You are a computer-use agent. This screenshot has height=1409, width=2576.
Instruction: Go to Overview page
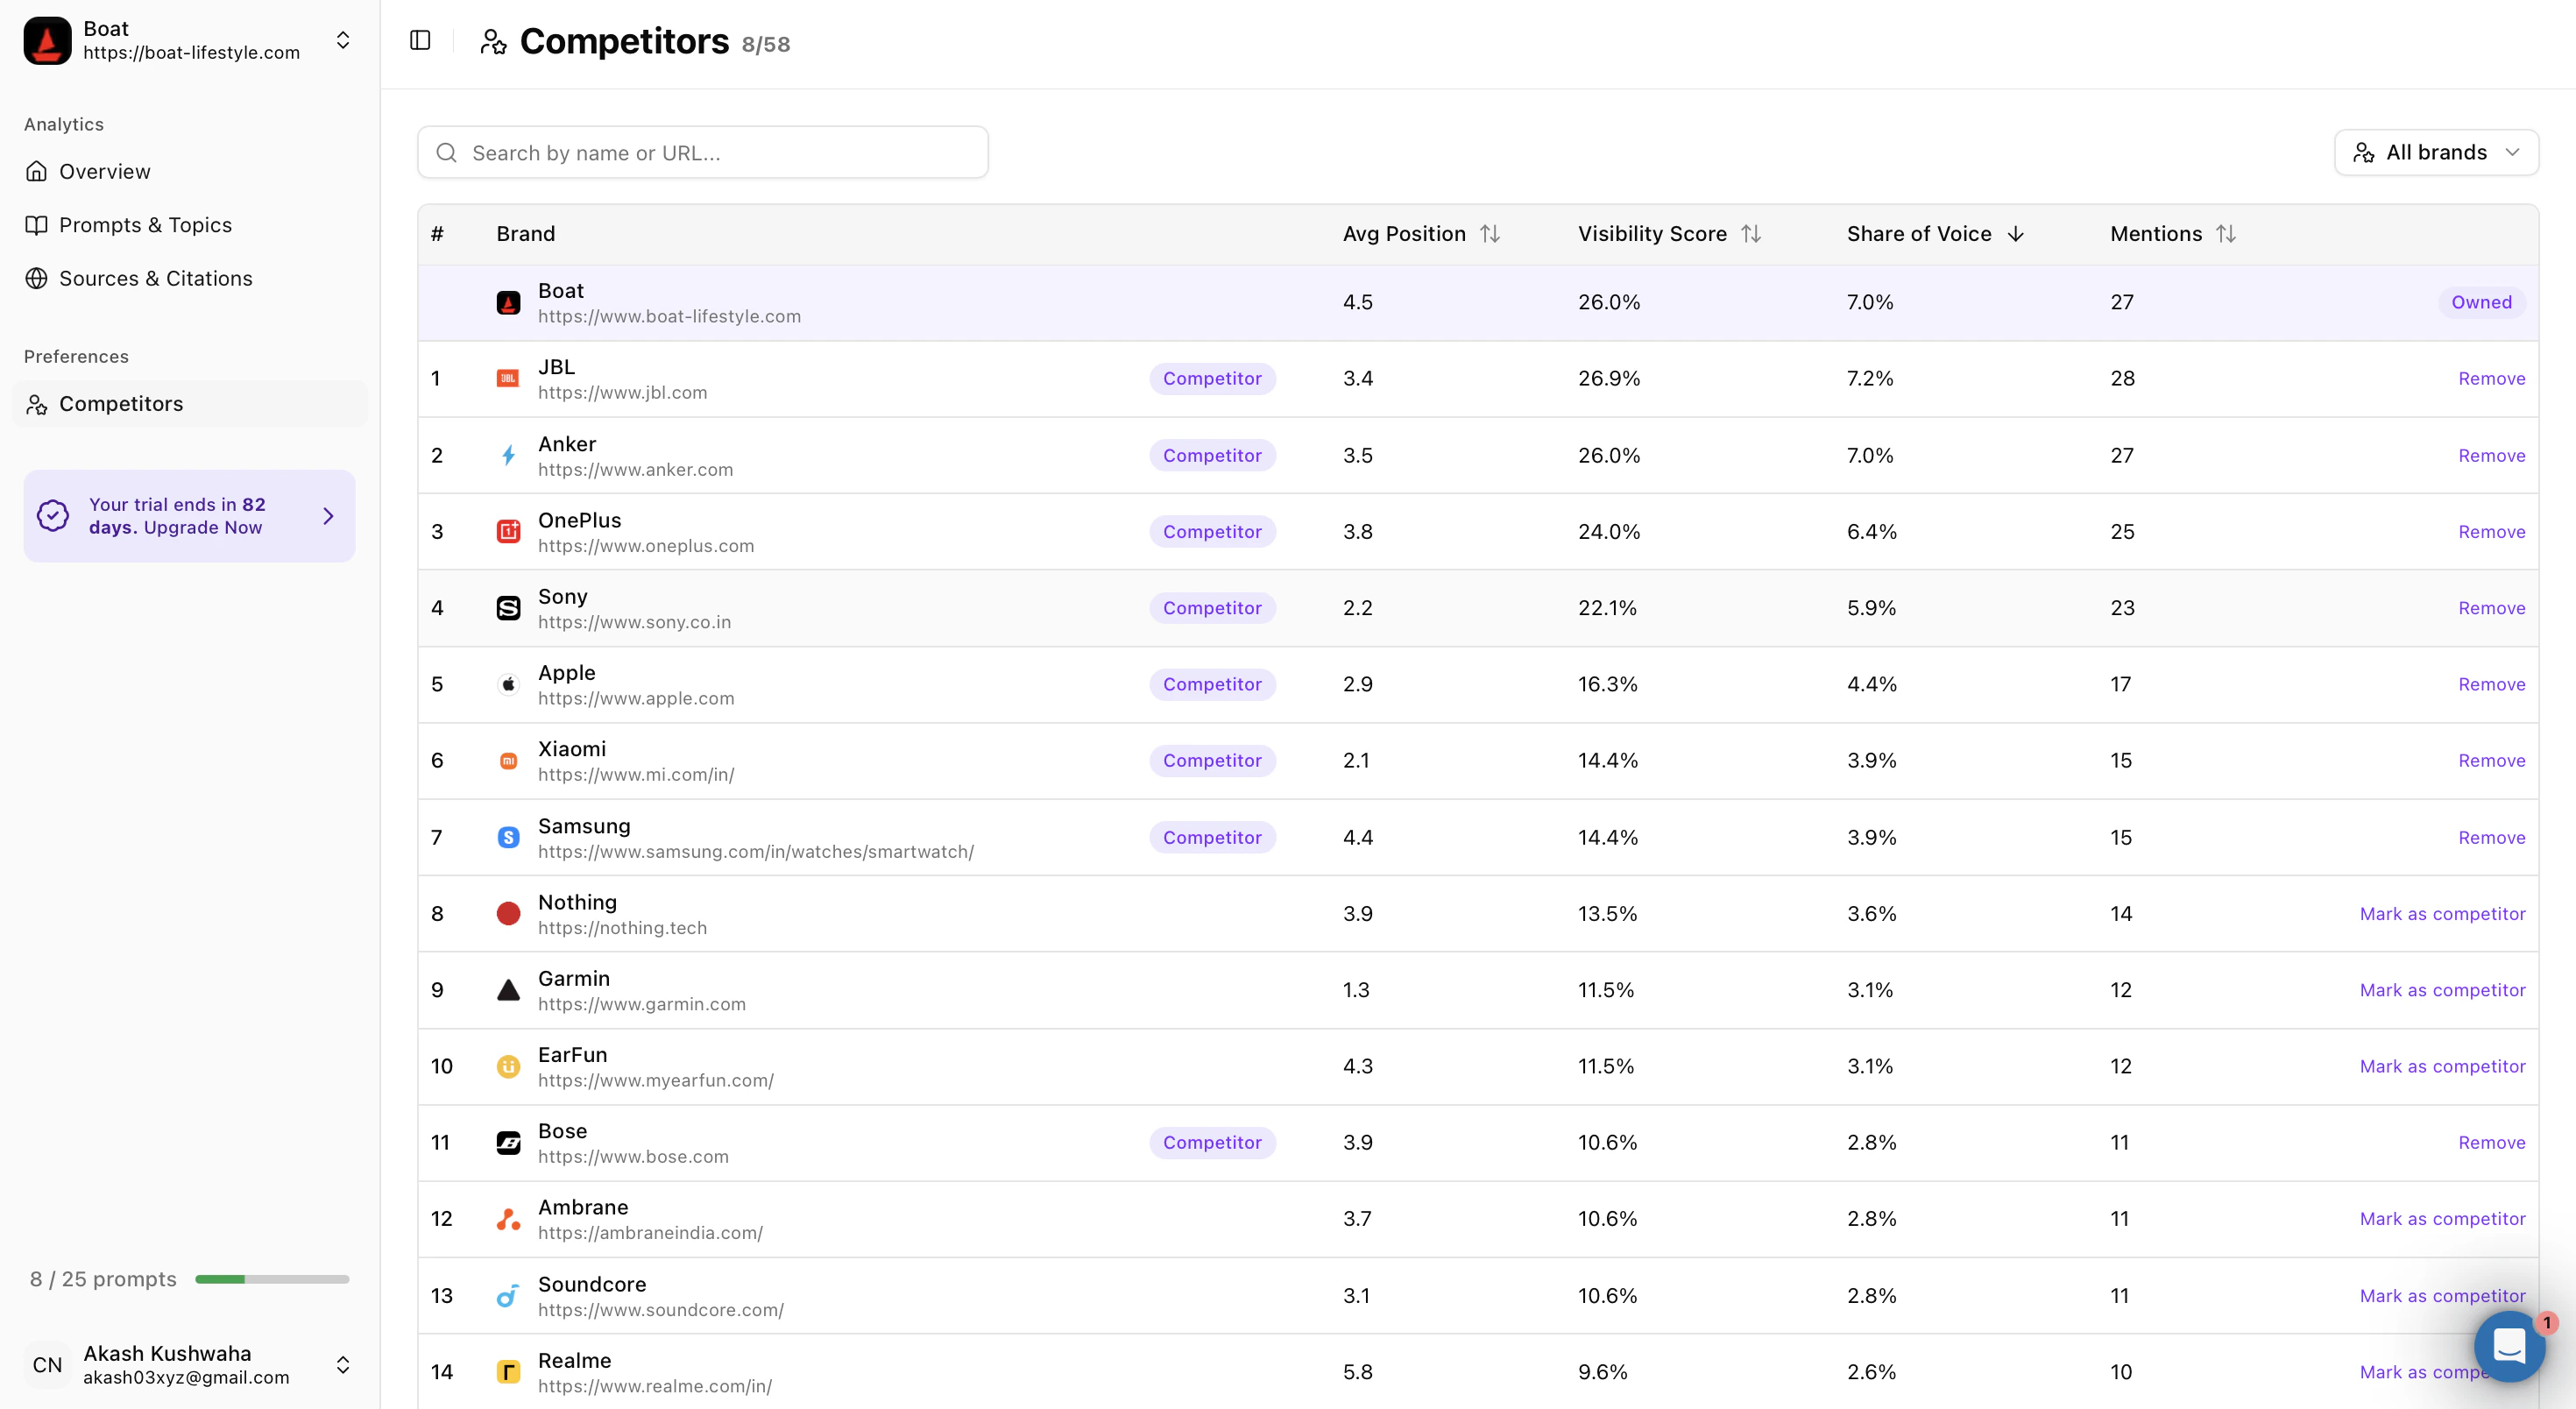tap(104, 172)
